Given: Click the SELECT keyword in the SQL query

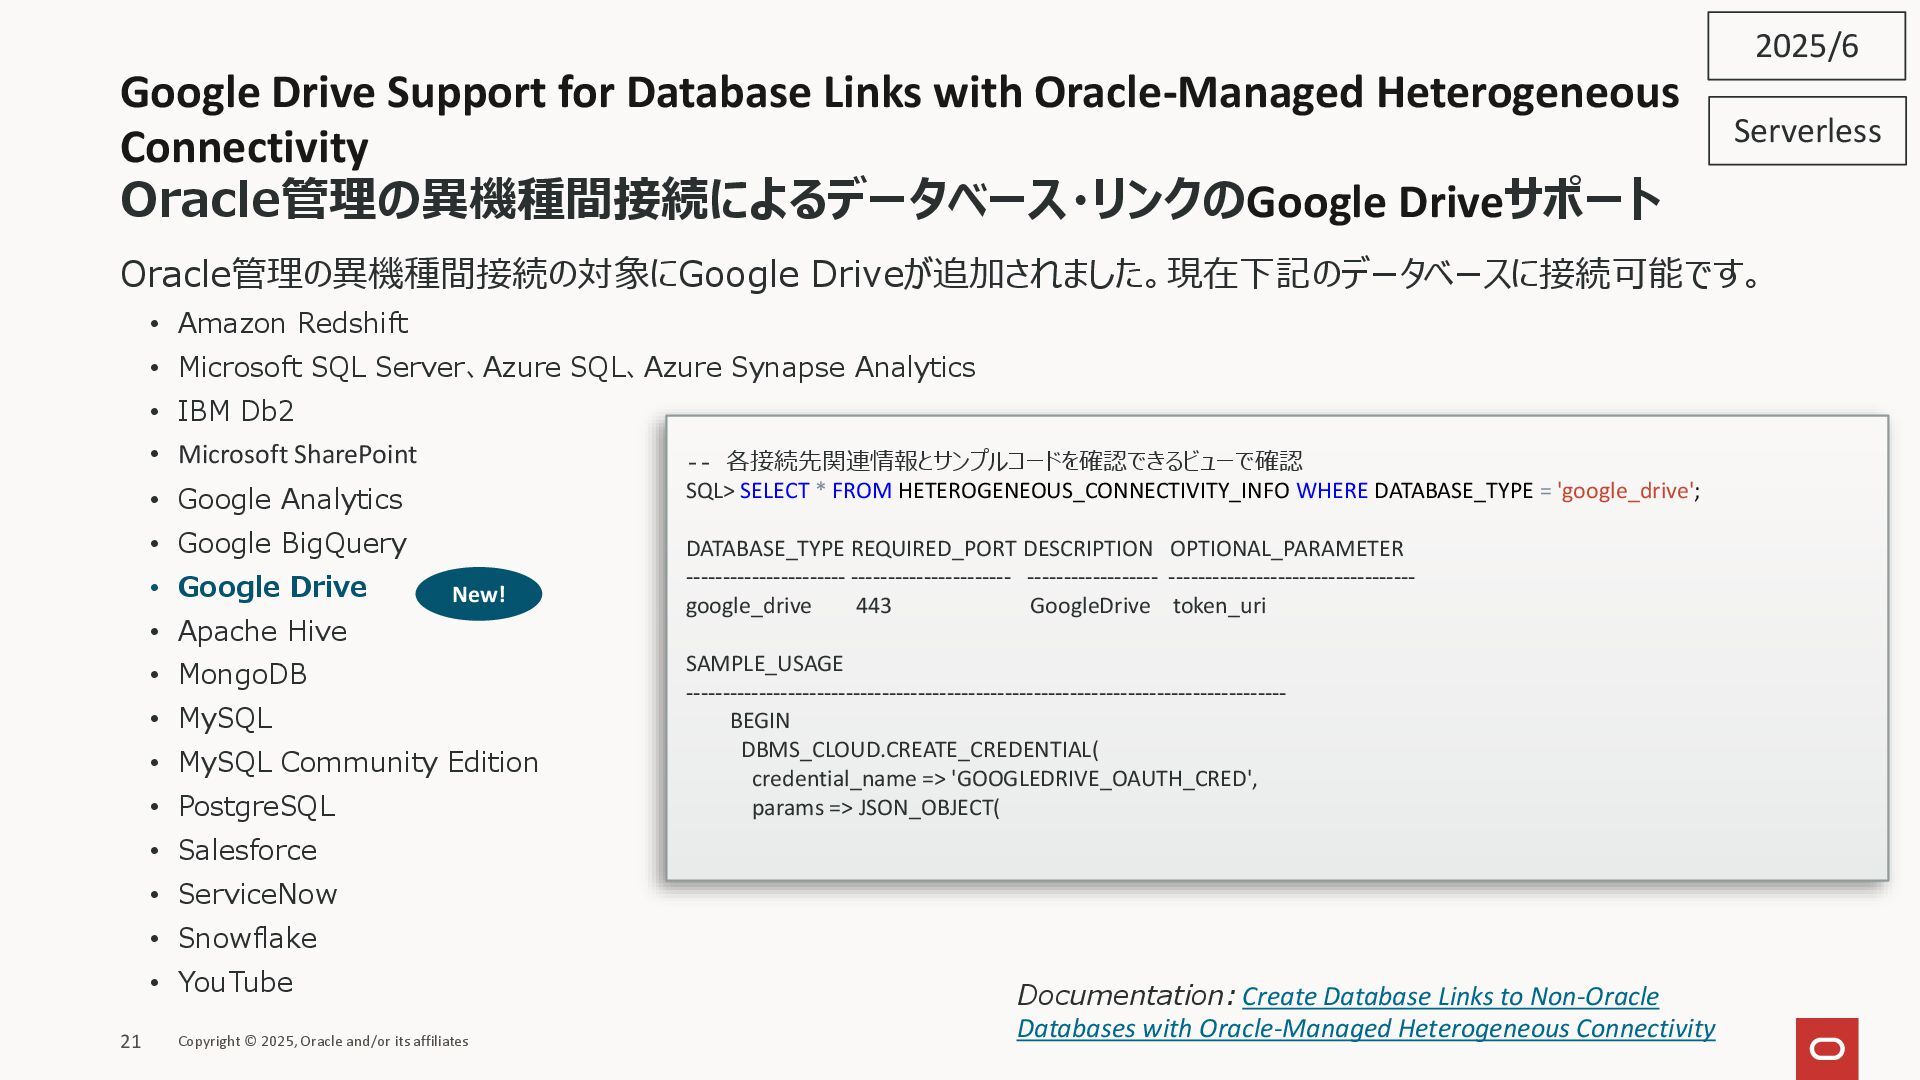Looking at the screenshot, I should pos(774,491).
